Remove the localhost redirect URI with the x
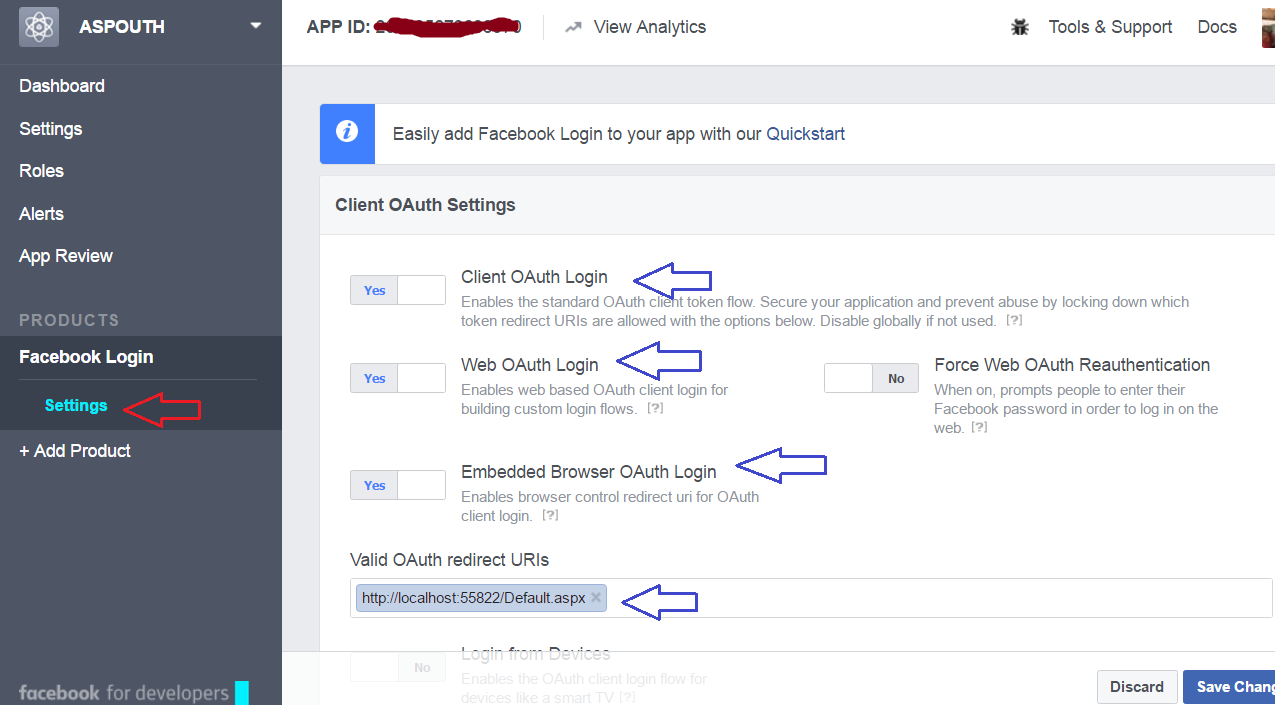This screenshot has height=705, width=1275. point(596,598)
